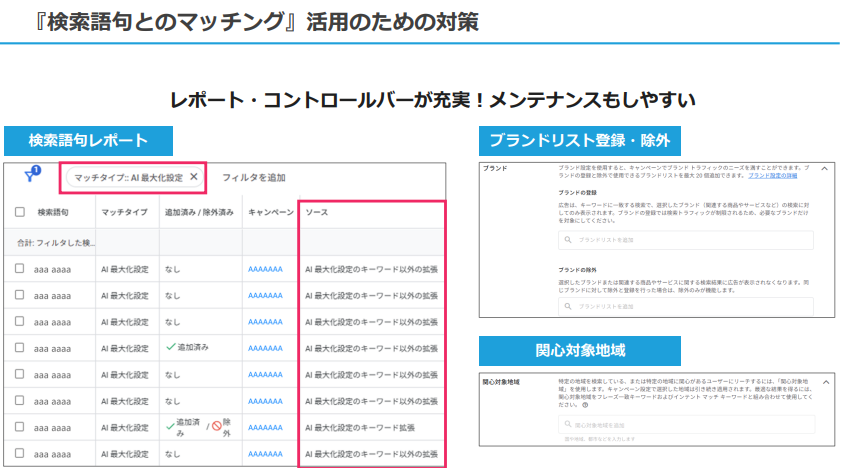Open the help icon in 関心対象地域 description
The image size is (853, 468).
click(585, 405)
